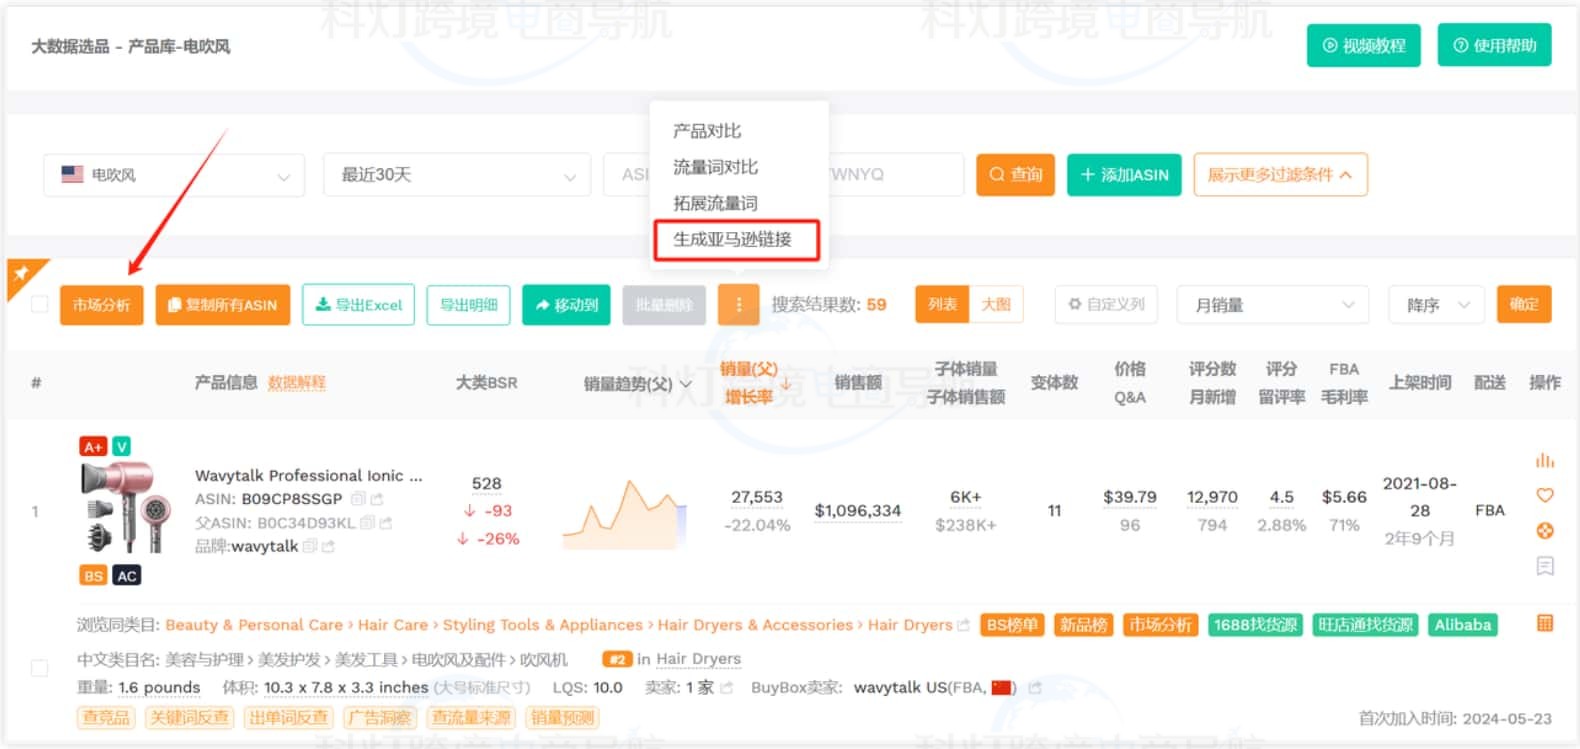Open the 最近30天 date range dropdown

[457, 175]
